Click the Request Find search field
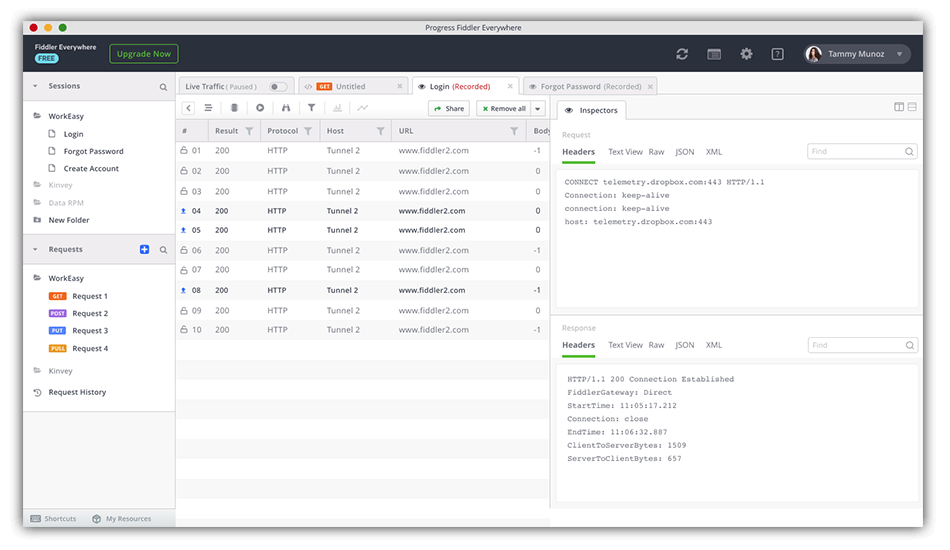 click(x=862, y=151)
